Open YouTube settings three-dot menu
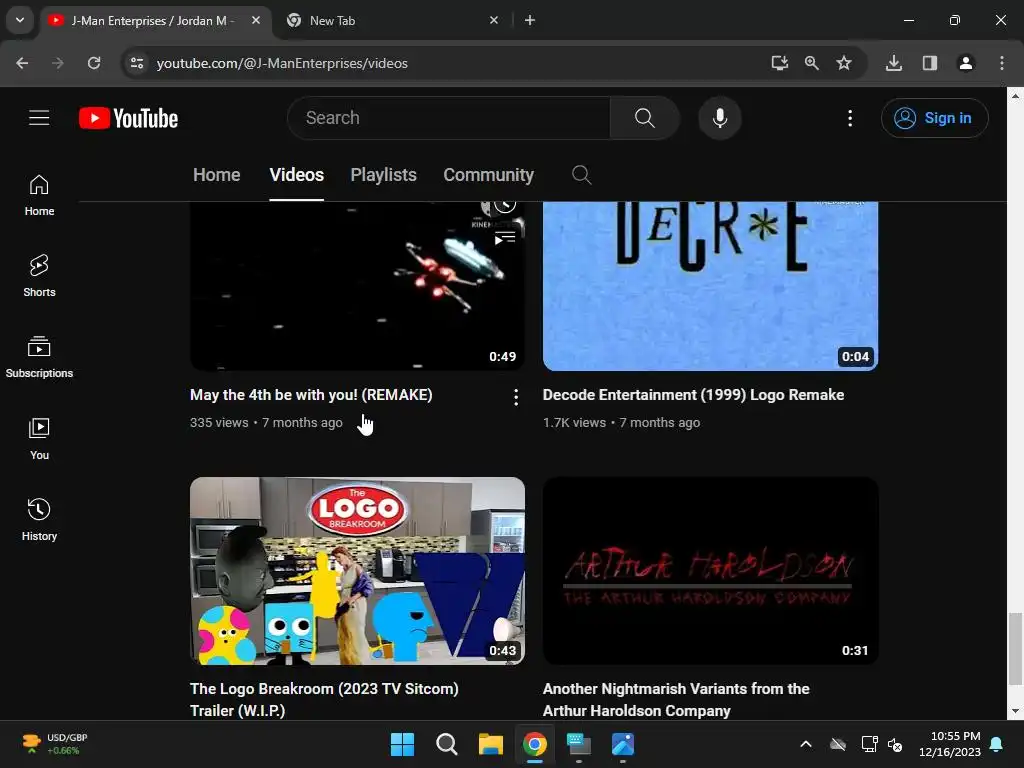1024x768 pixels. click(x=850, y=118)
